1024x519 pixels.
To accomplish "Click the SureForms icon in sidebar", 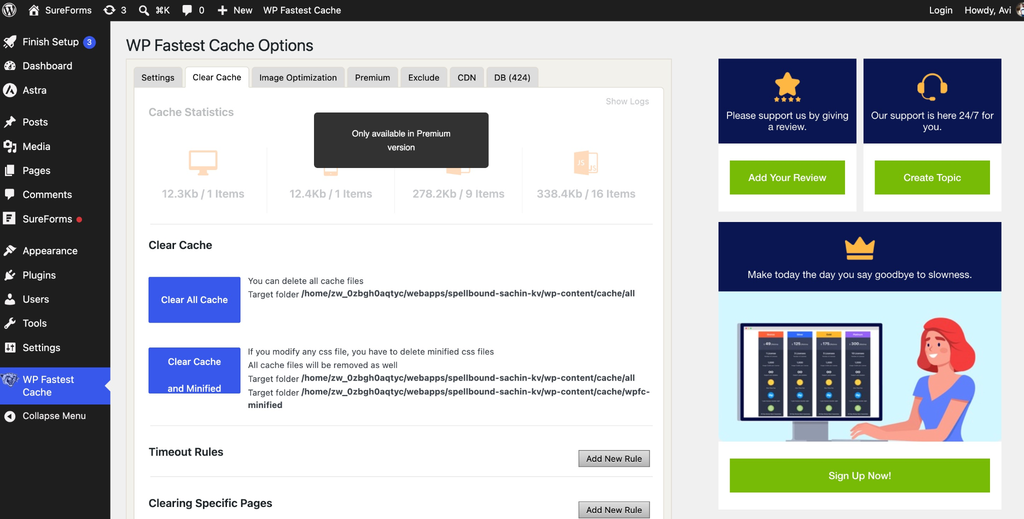I will pyautogui.click(x=10, y=219).
